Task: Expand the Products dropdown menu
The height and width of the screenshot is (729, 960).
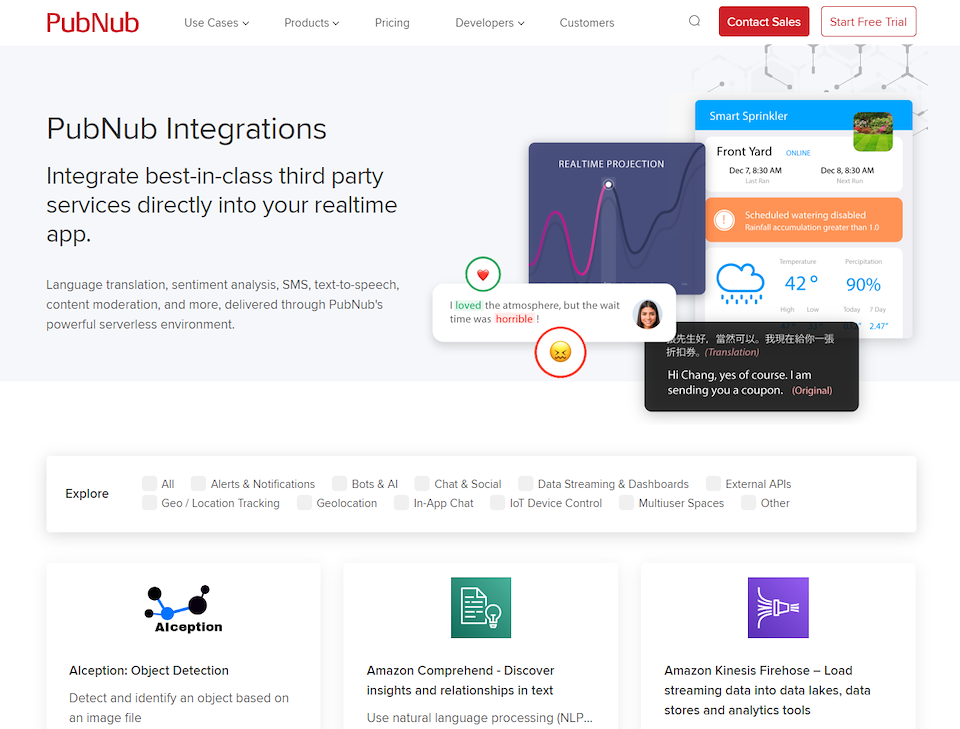Action: tap(311, 23)
